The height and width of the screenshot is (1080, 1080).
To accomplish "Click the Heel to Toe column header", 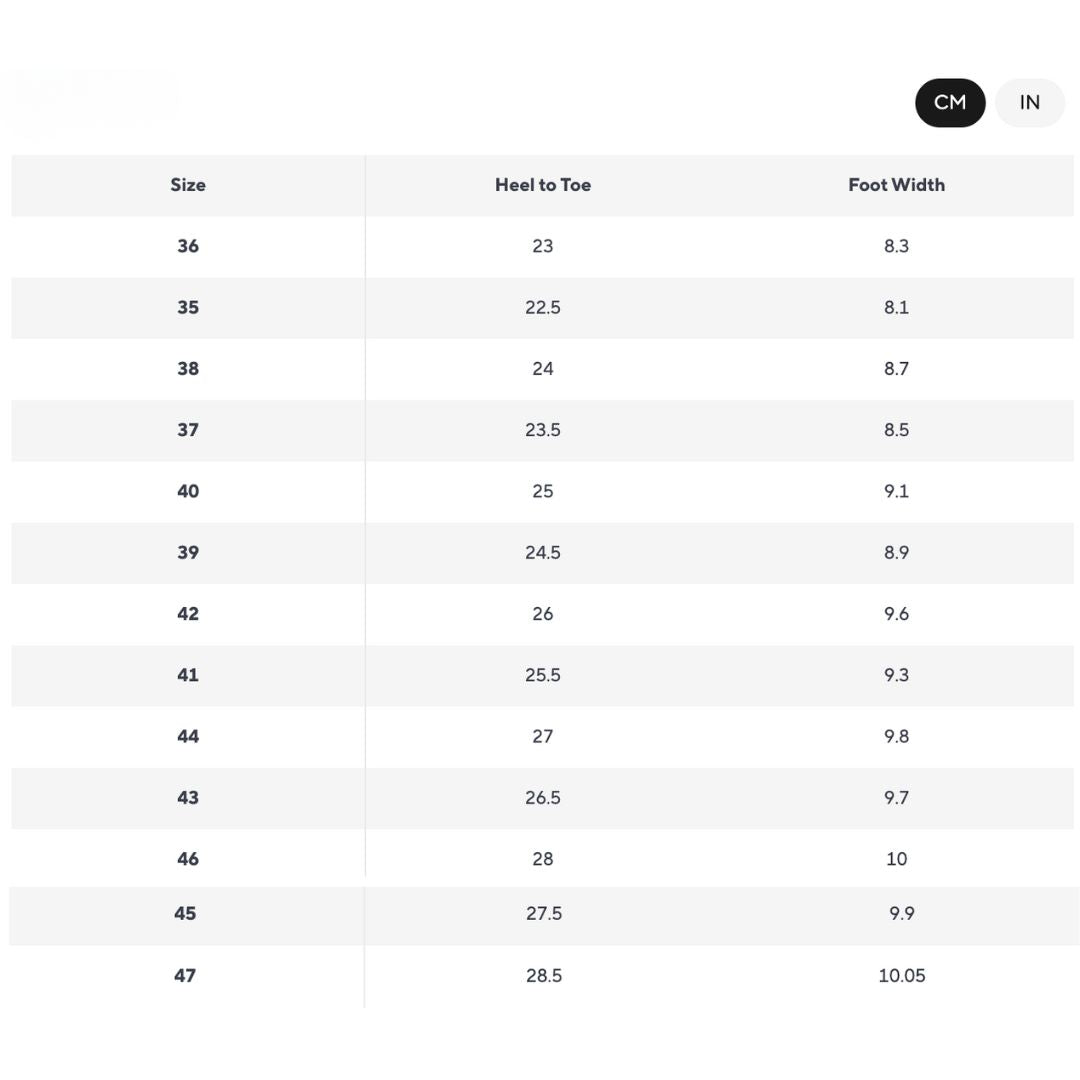I will 543,185.
